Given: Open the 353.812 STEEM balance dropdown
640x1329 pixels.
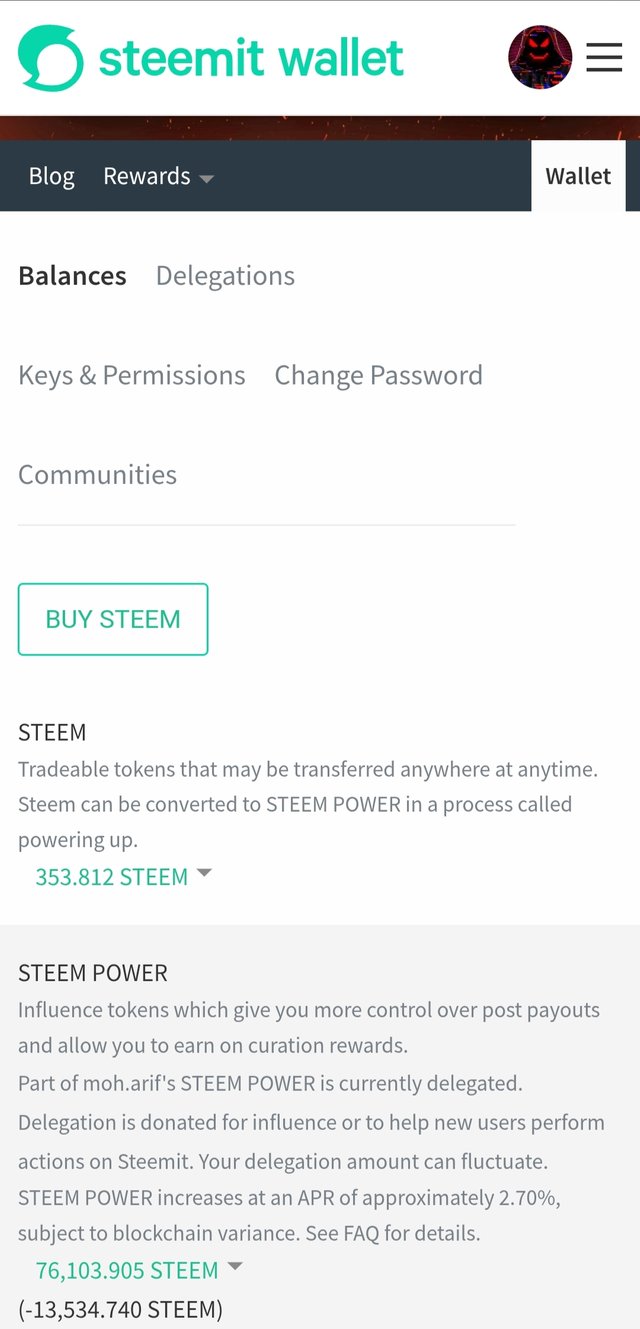Looking at the screenshot, I should tap(124, 877).
